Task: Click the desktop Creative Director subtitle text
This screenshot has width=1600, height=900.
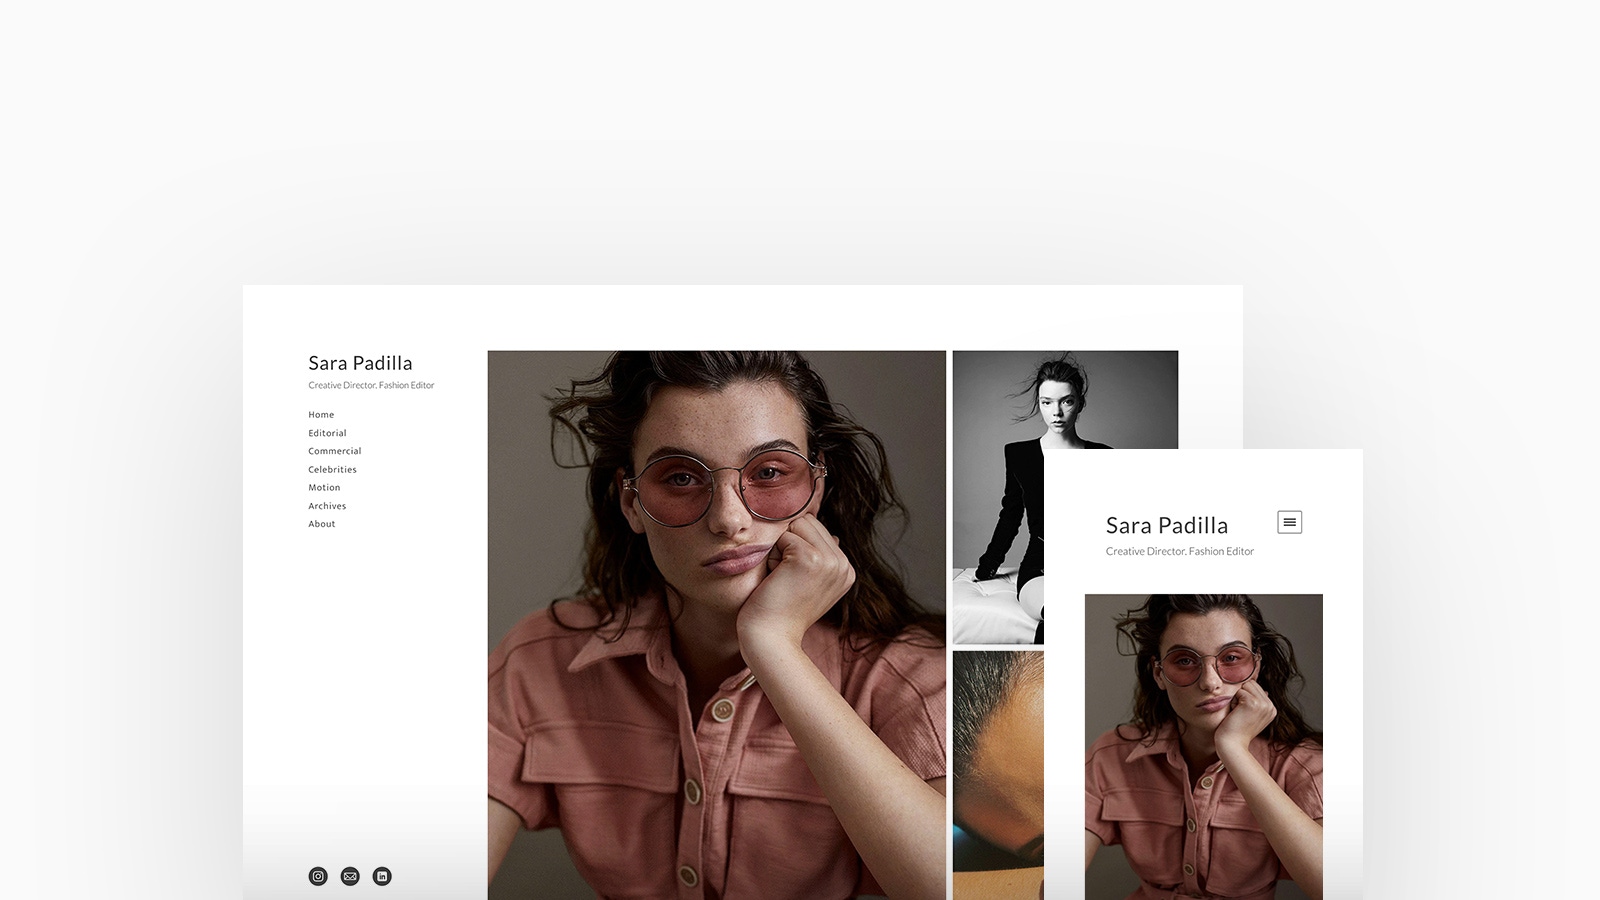Action: pos(371,385)
